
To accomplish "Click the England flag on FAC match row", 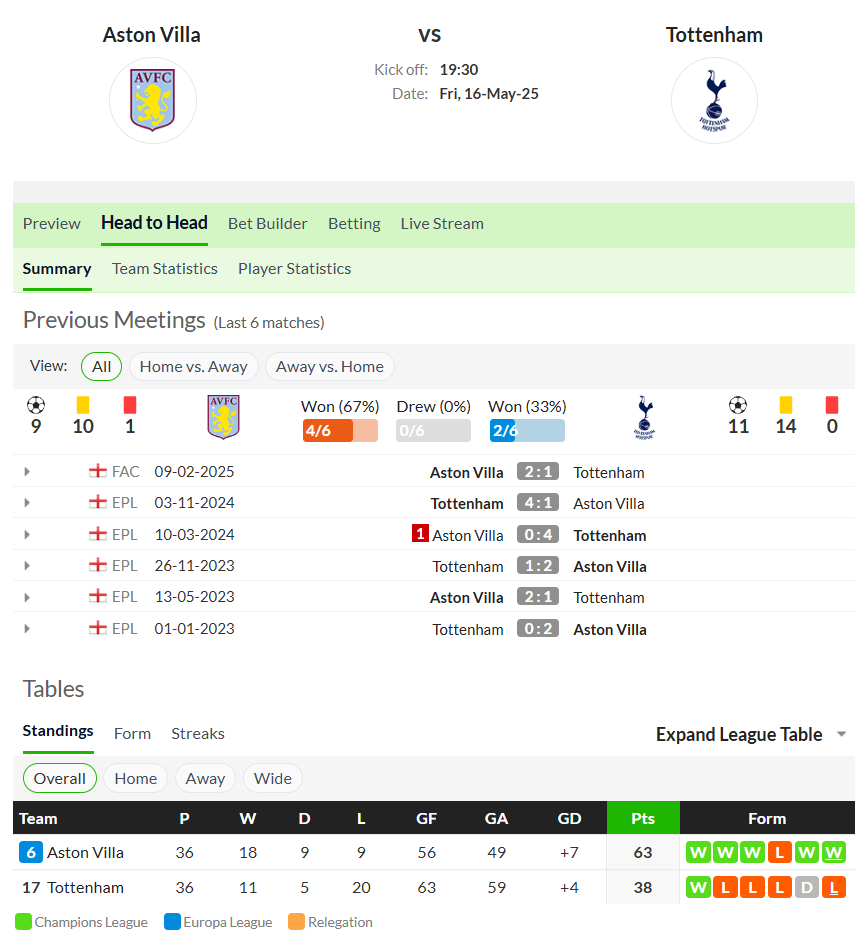I will tap(97, 471).
